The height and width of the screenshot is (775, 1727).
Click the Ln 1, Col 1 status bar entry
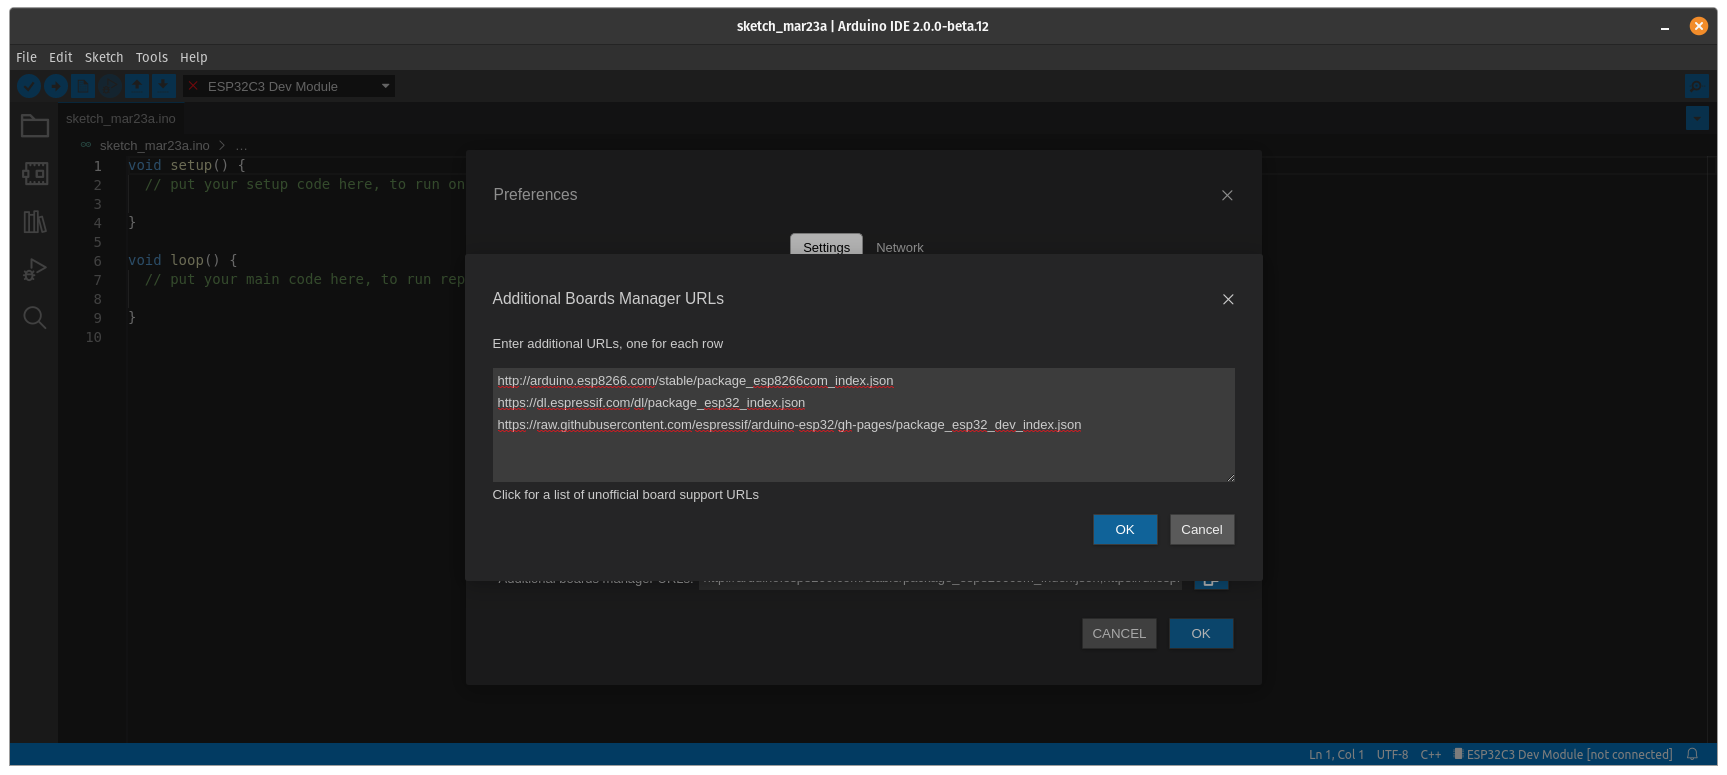[1336, 754]
